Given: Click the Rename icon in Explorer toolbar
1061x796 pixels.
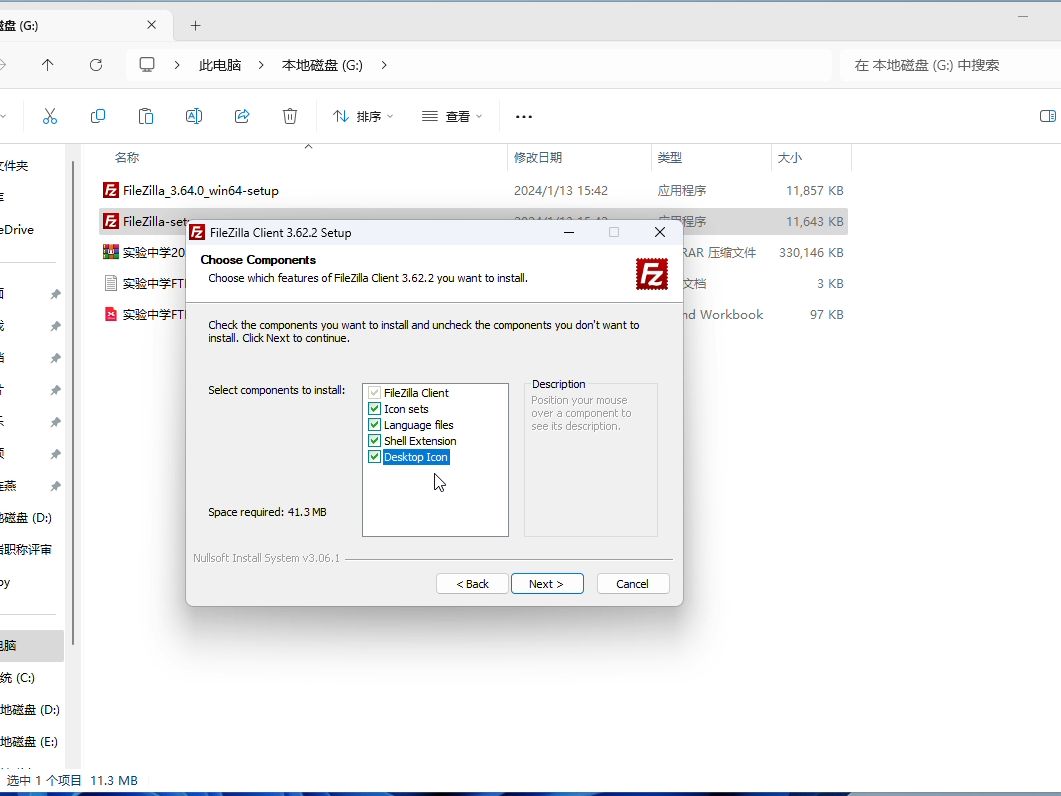Looking at the screenshot, I should point(194,116).
